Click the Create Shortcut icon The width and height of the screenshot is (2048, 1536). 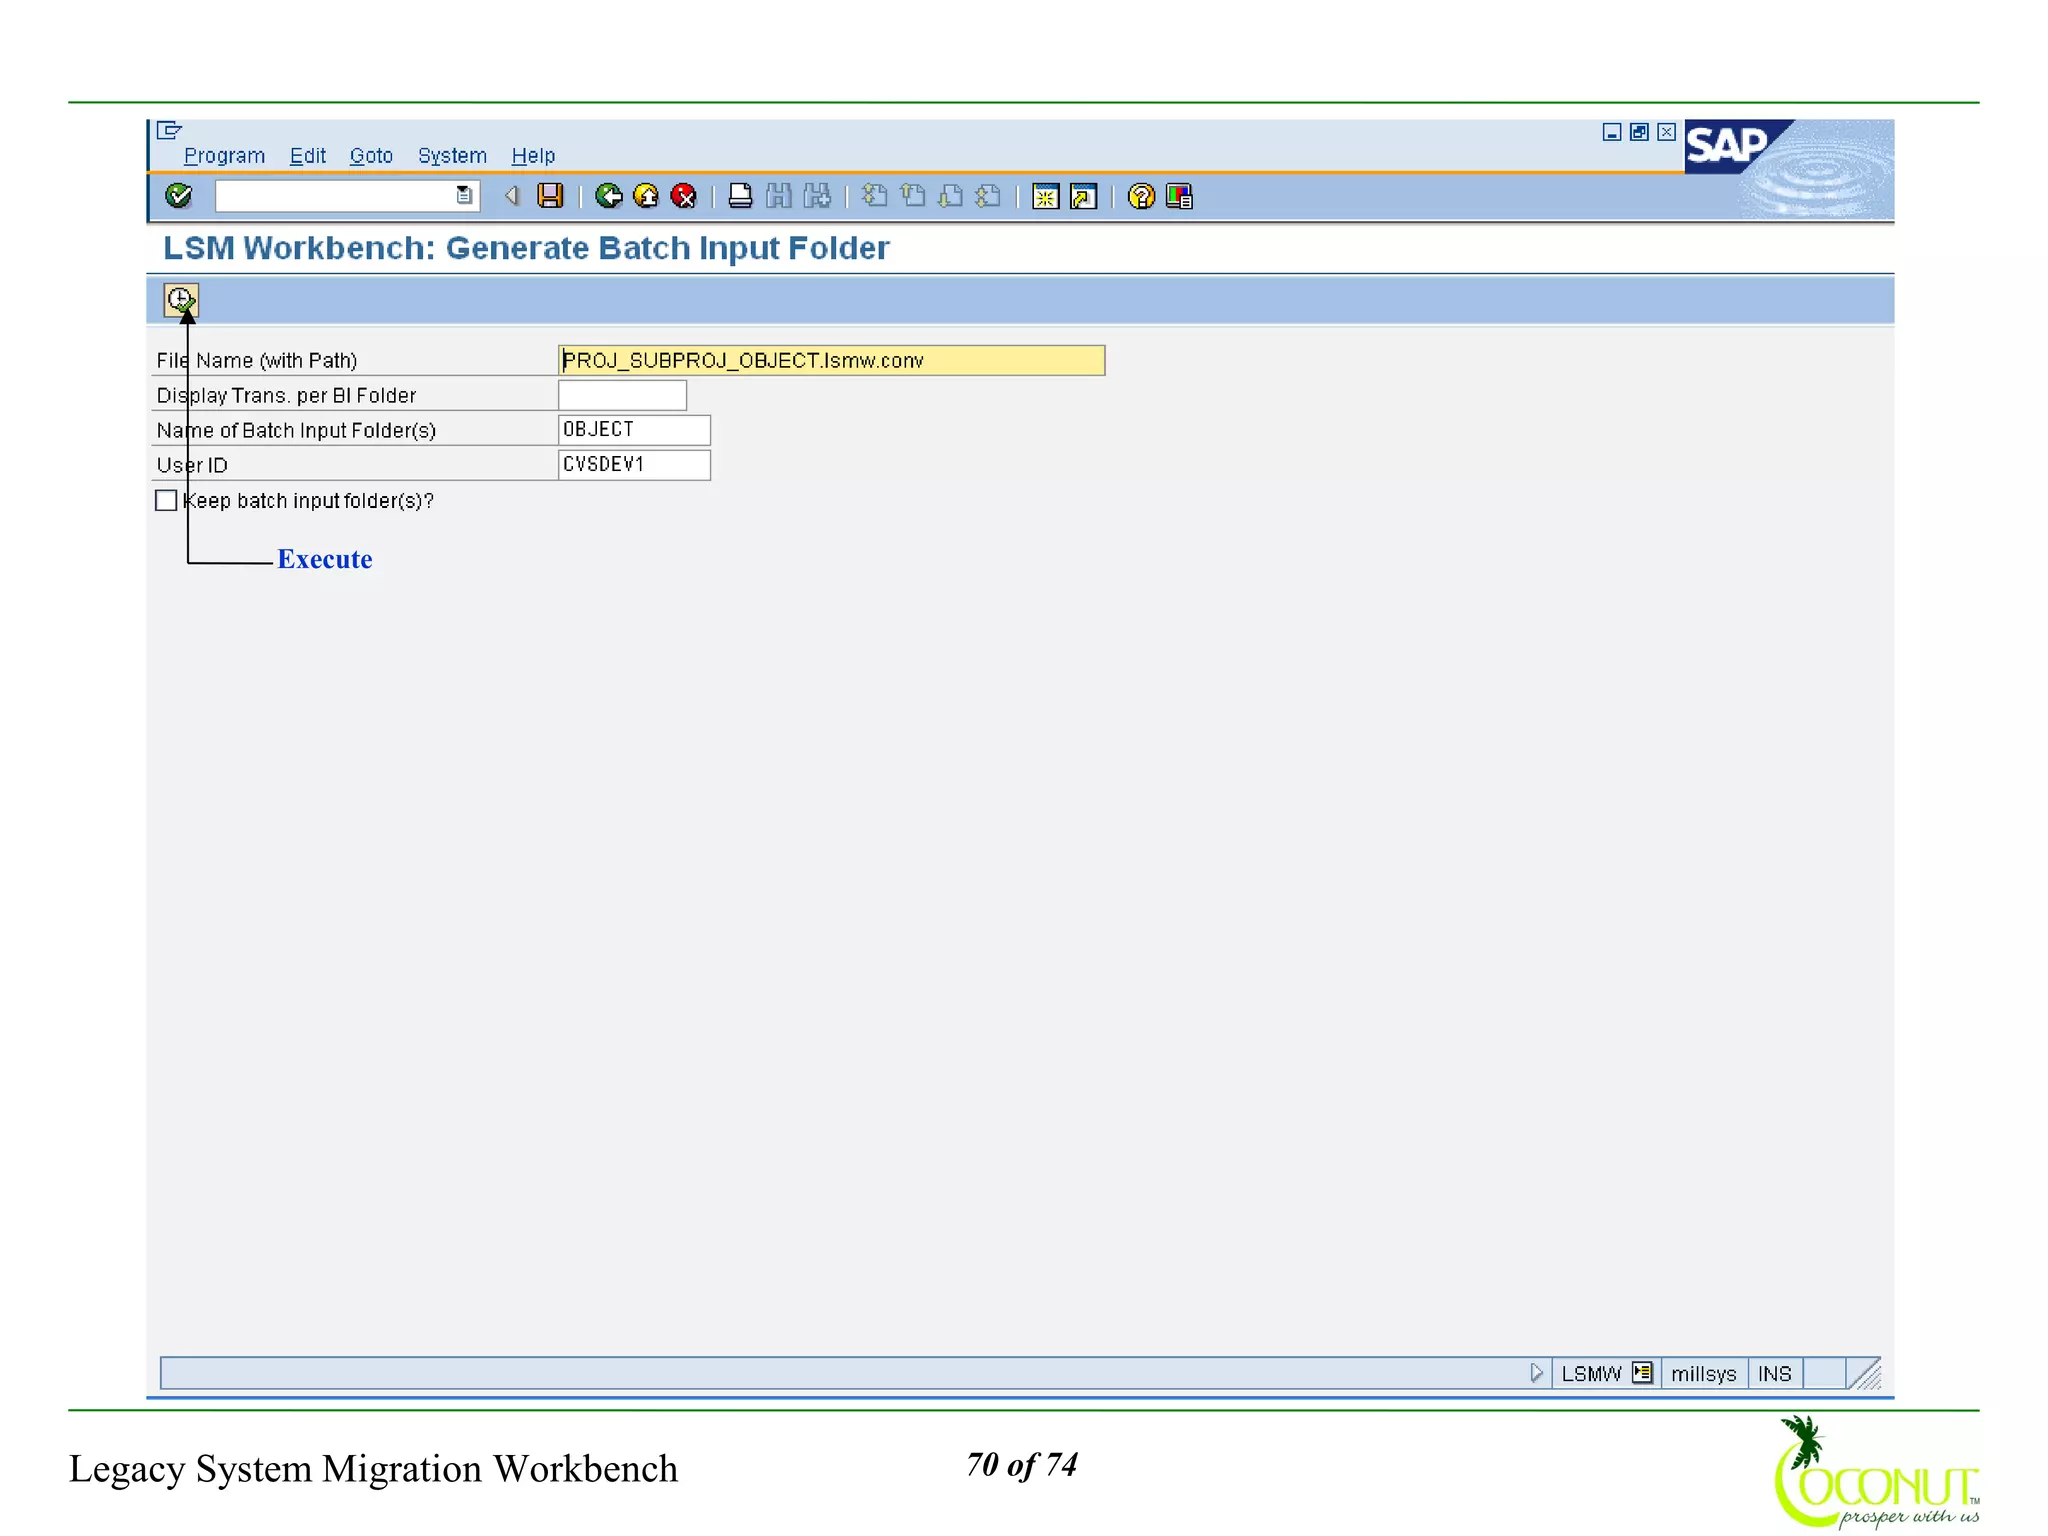[1084, 196]
